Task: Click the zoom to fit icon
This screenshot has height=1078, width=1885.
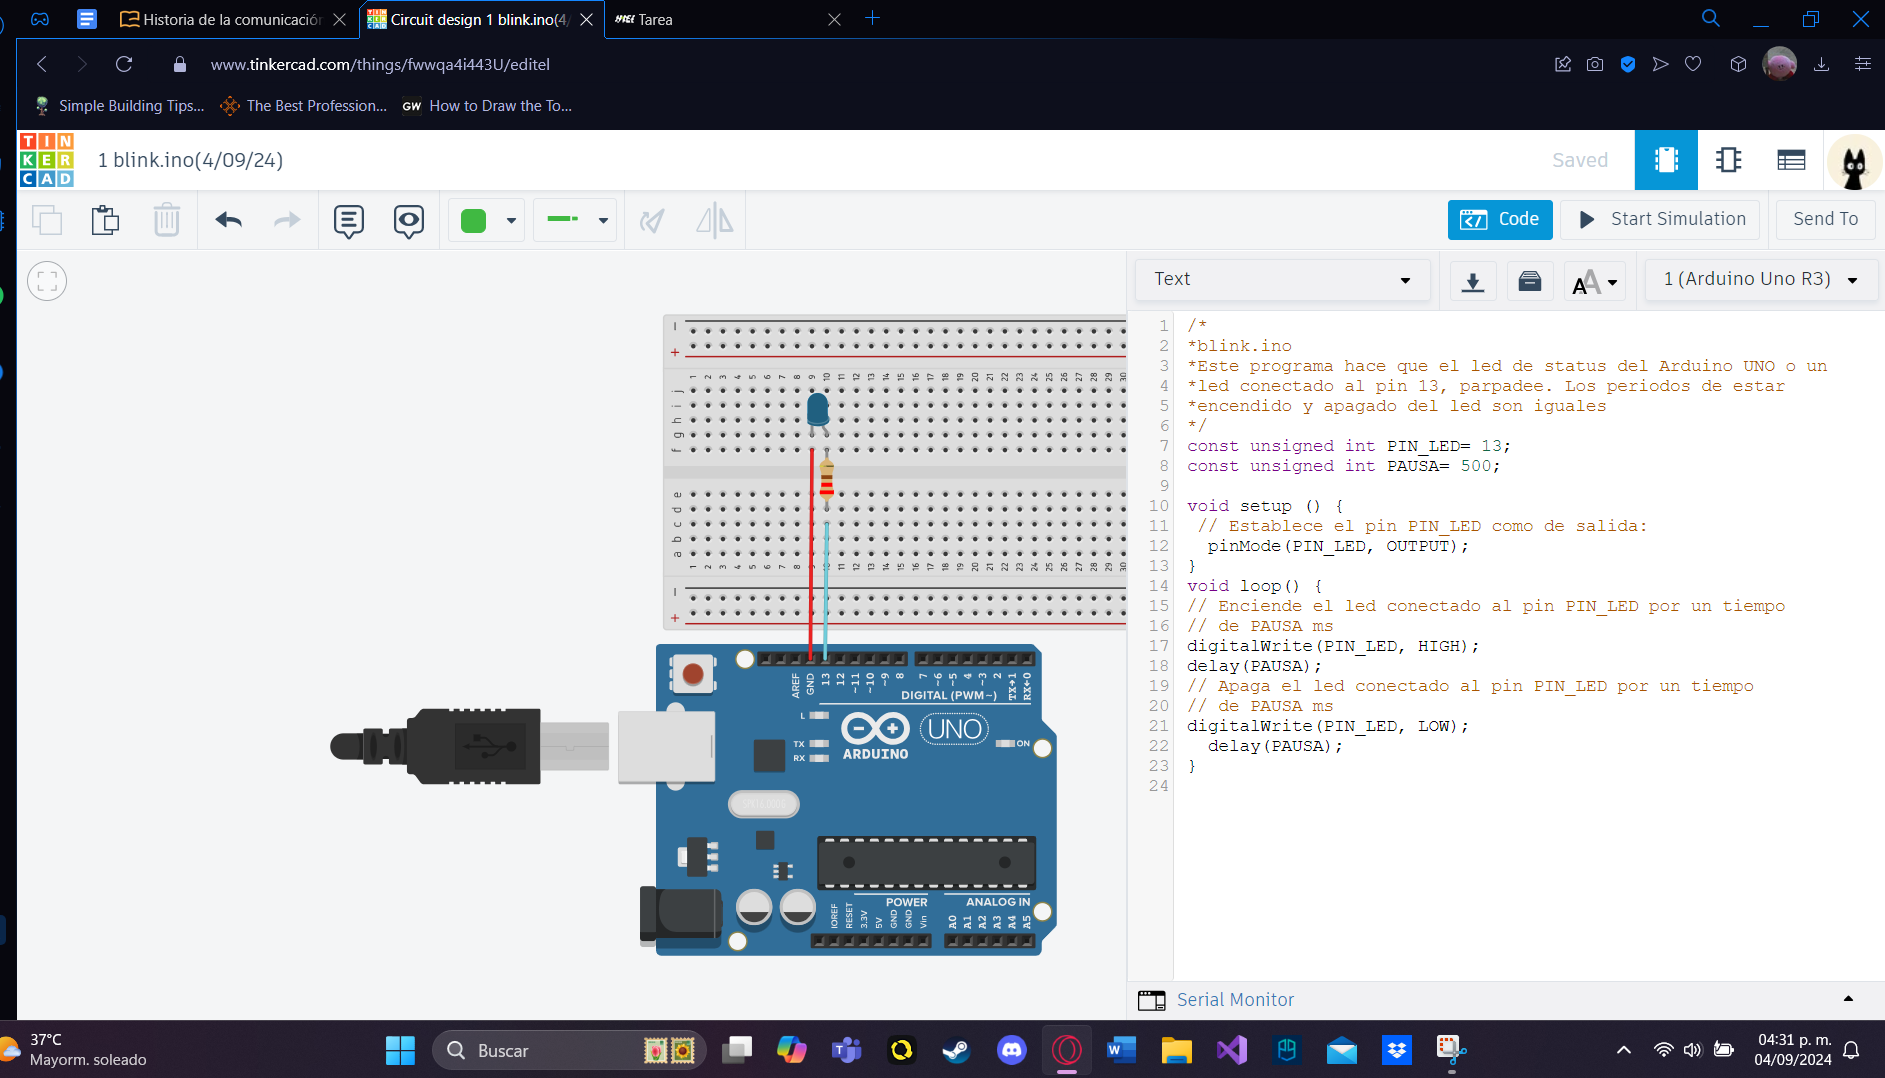Action: coord(47,281)
